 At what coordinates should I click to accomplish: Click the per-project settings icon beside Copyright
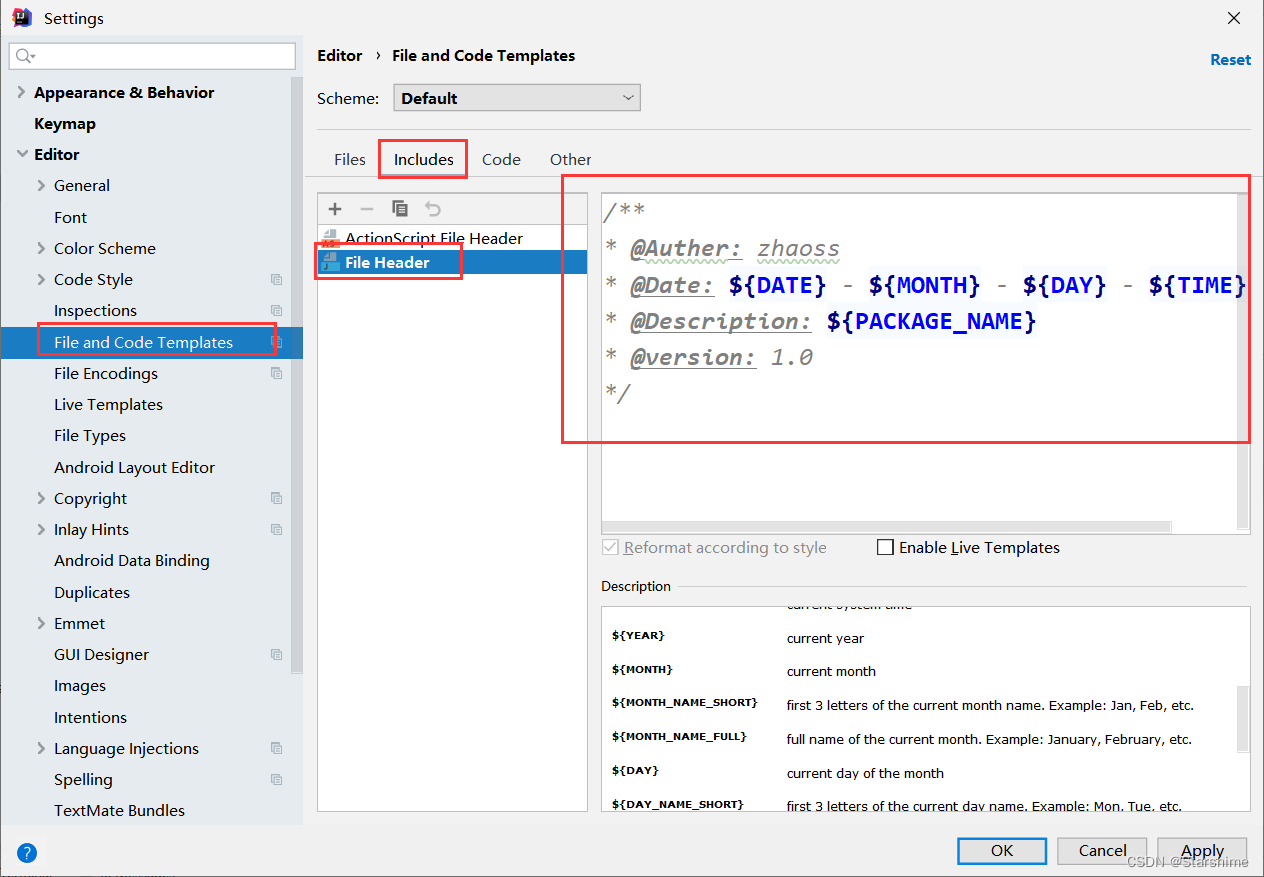pos(276,498)
